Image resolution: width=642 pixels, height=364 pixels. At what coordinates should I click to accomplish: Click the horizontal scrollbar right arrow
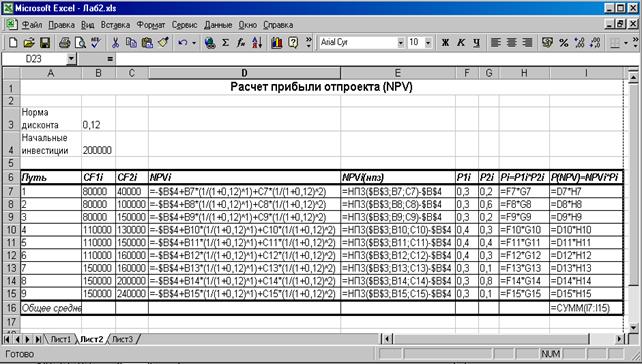[620, 339]
